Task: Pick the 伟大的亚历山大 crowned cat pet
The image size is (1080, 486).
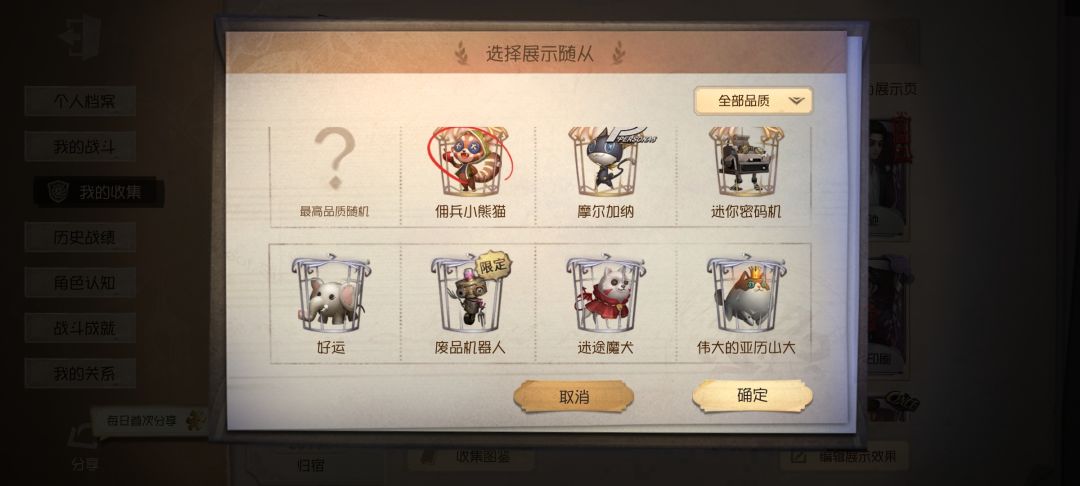Action: pos(745,303)
